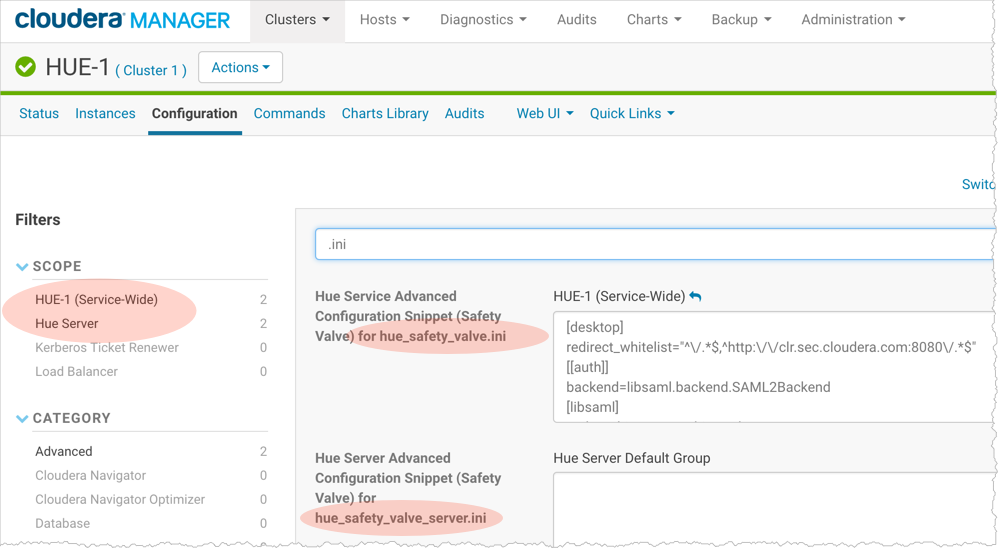Click the configuration search field containing .ini
Viewport: 998px width, 548px height.
(656, 244)
